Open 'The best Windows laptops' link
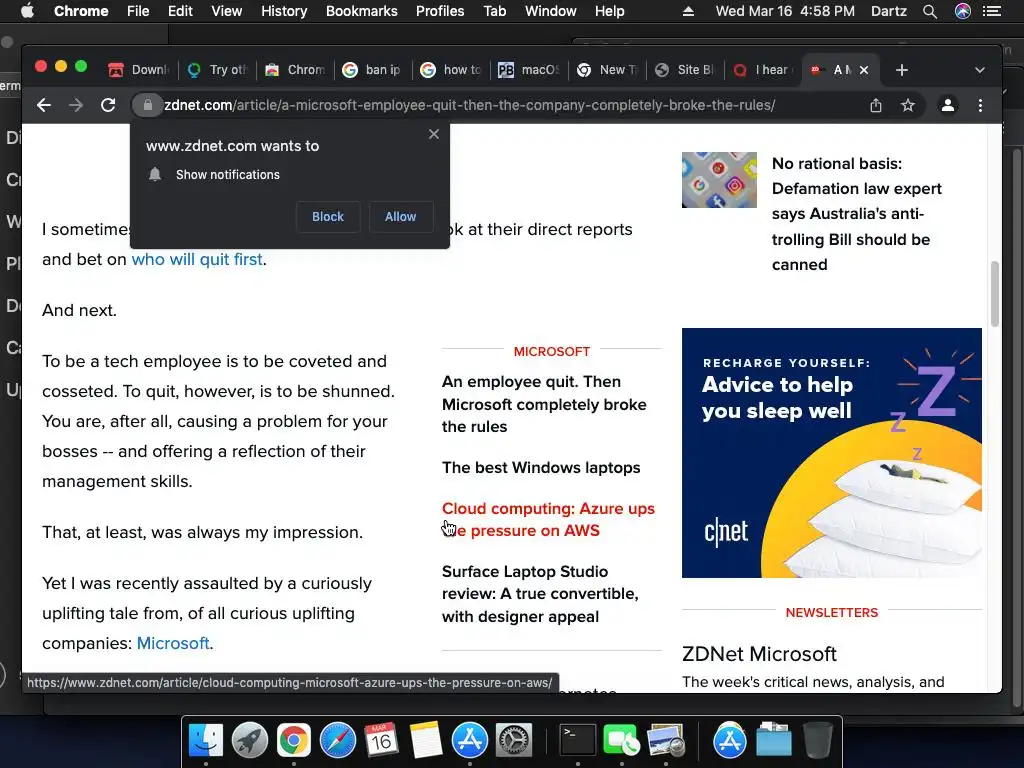 (x=541, y=468)
